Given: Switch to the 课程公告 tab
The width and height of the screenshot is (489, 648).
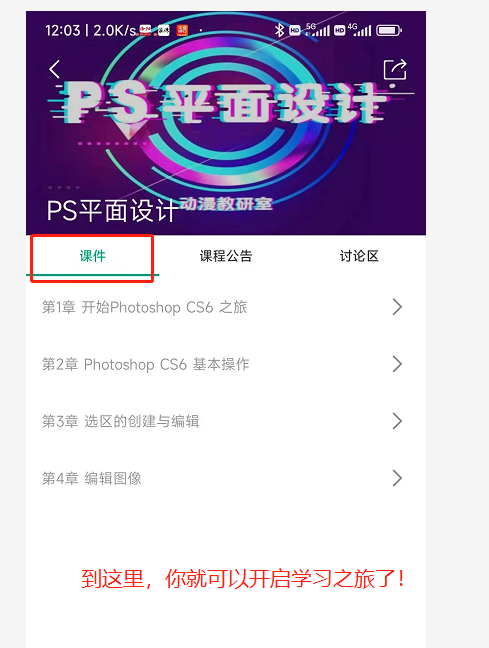Looking at the screenshot, I should [226, 256].
